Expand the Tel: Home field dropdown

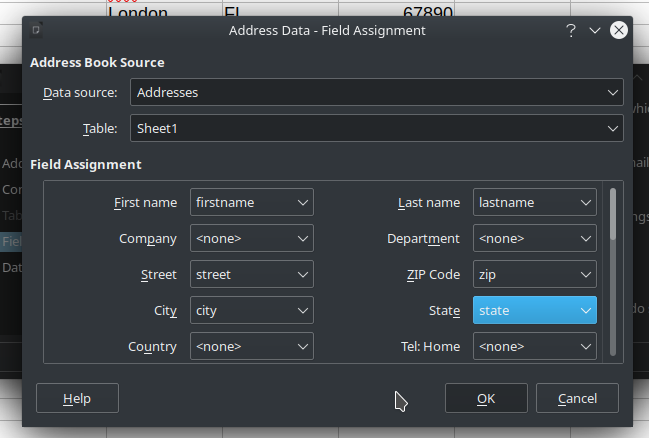pos(535,346)
